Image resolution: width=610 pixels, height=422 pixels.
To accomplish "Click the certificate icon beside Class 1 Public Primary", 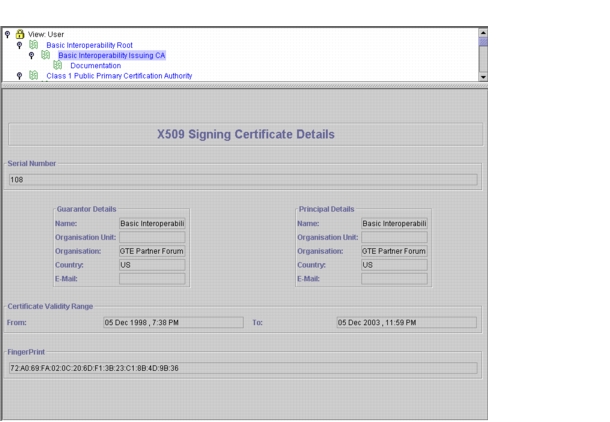I will click(33, 75).
